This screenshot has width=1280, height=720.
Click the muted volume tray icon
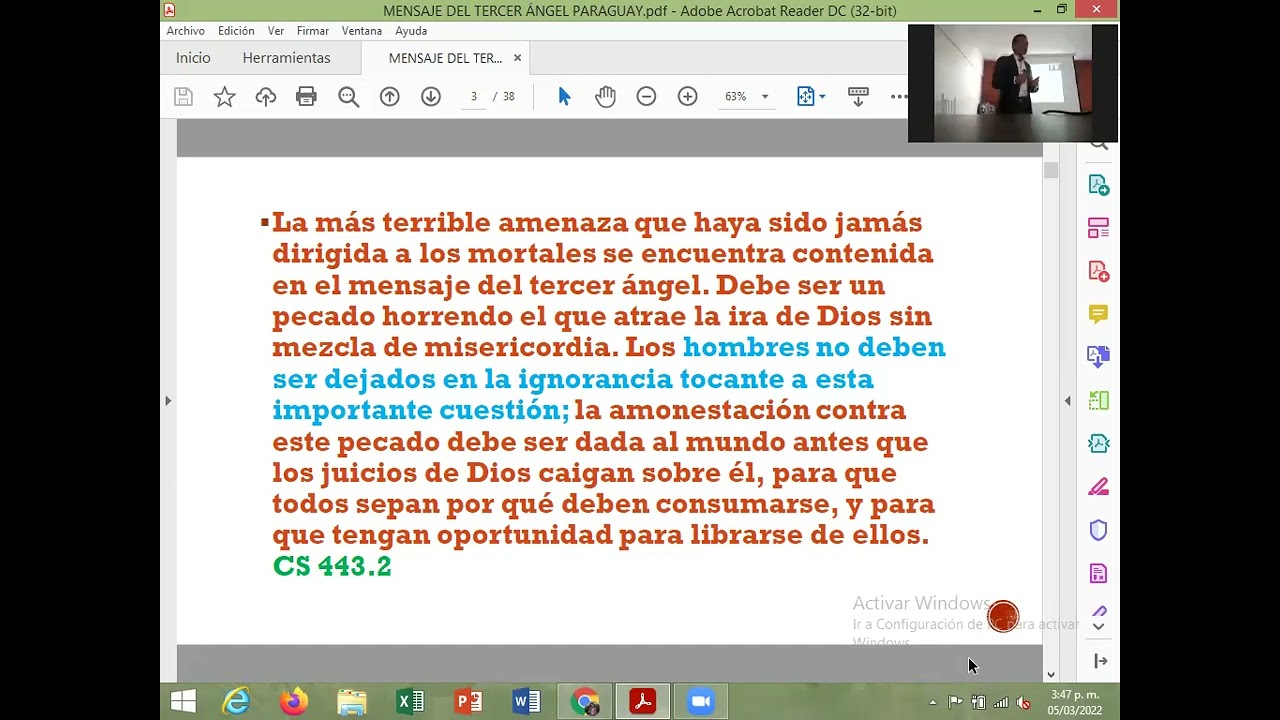point(1023,702)
